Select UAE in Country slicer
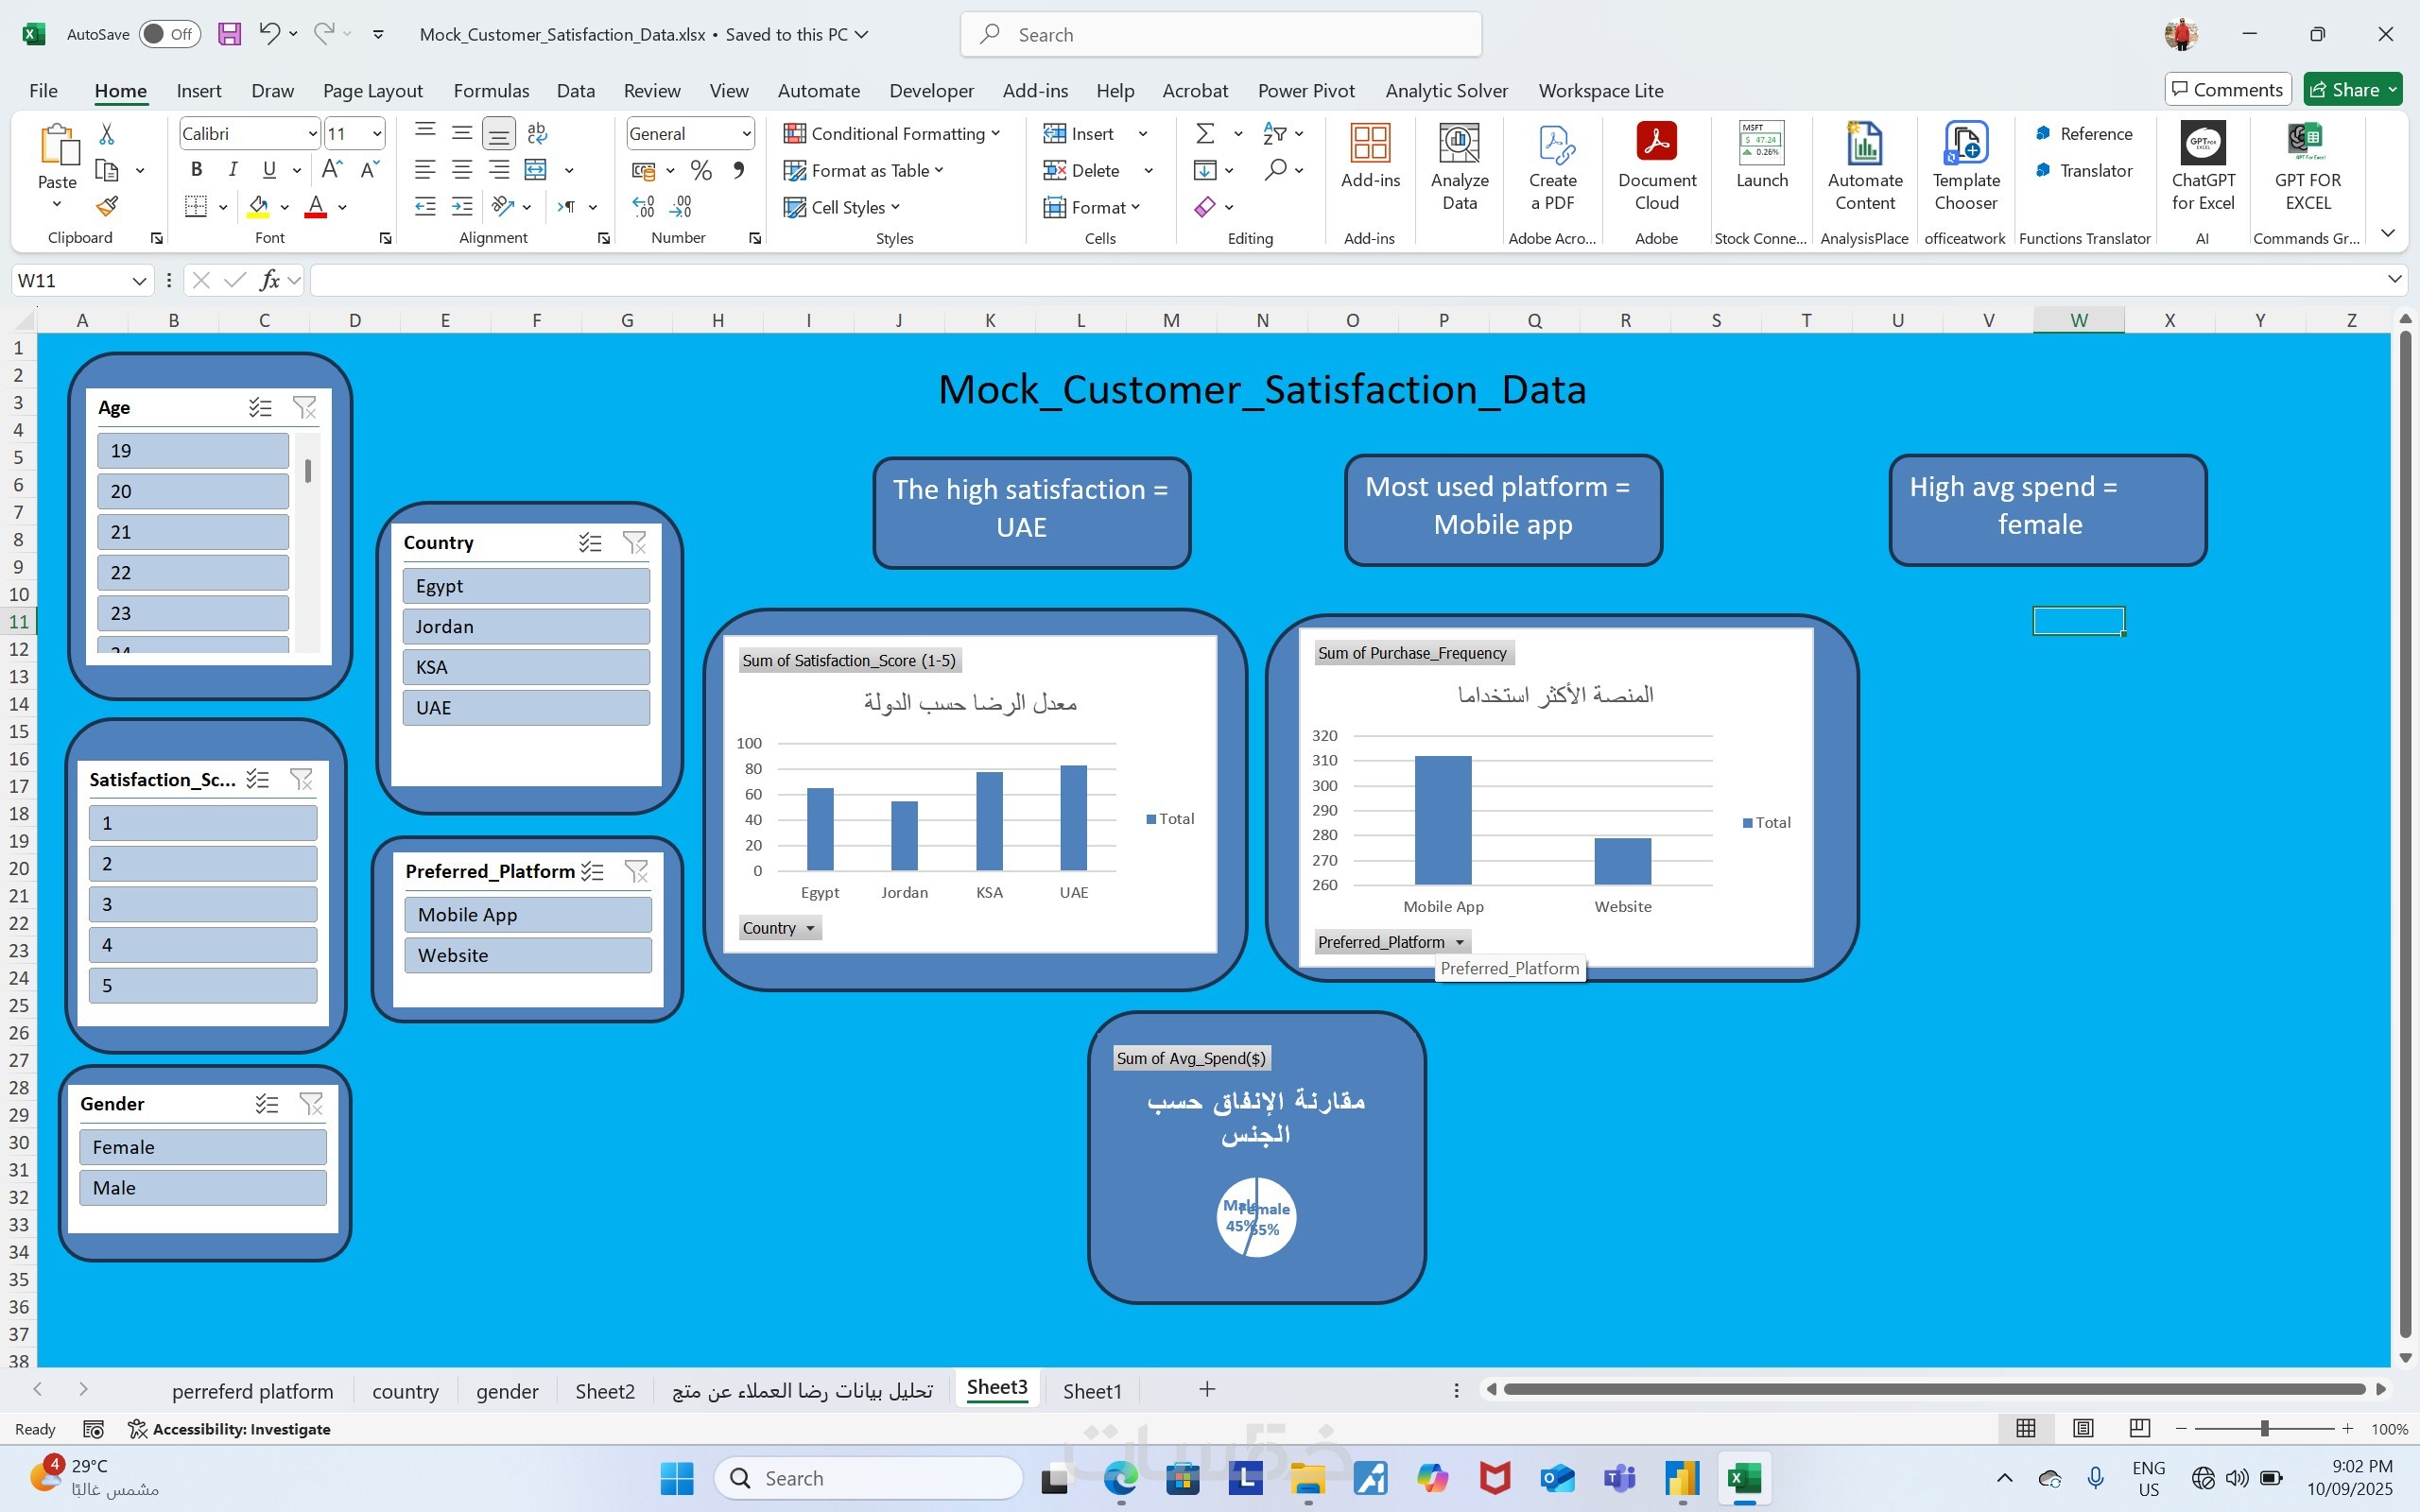Image resolution: width=2420 pixels, height=1512 pixels. coord(526,708)
